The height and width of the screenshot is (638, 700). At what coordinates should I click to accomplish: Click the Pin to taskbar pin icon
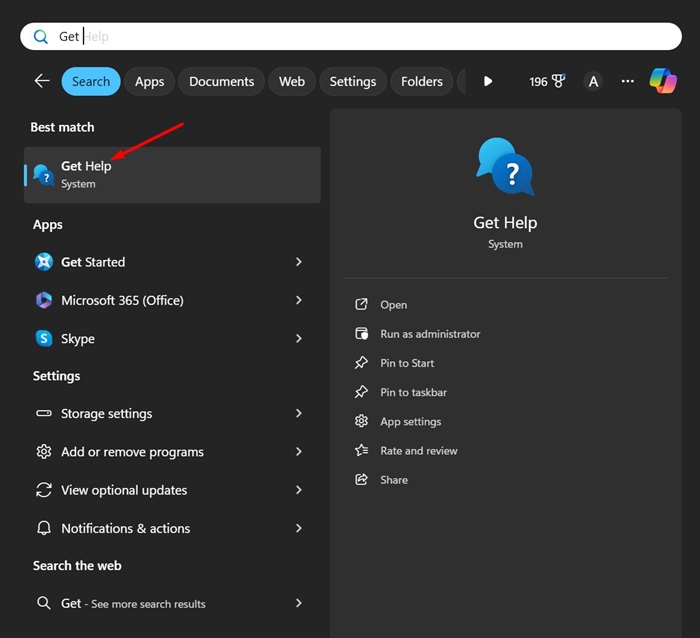point(361,392)
